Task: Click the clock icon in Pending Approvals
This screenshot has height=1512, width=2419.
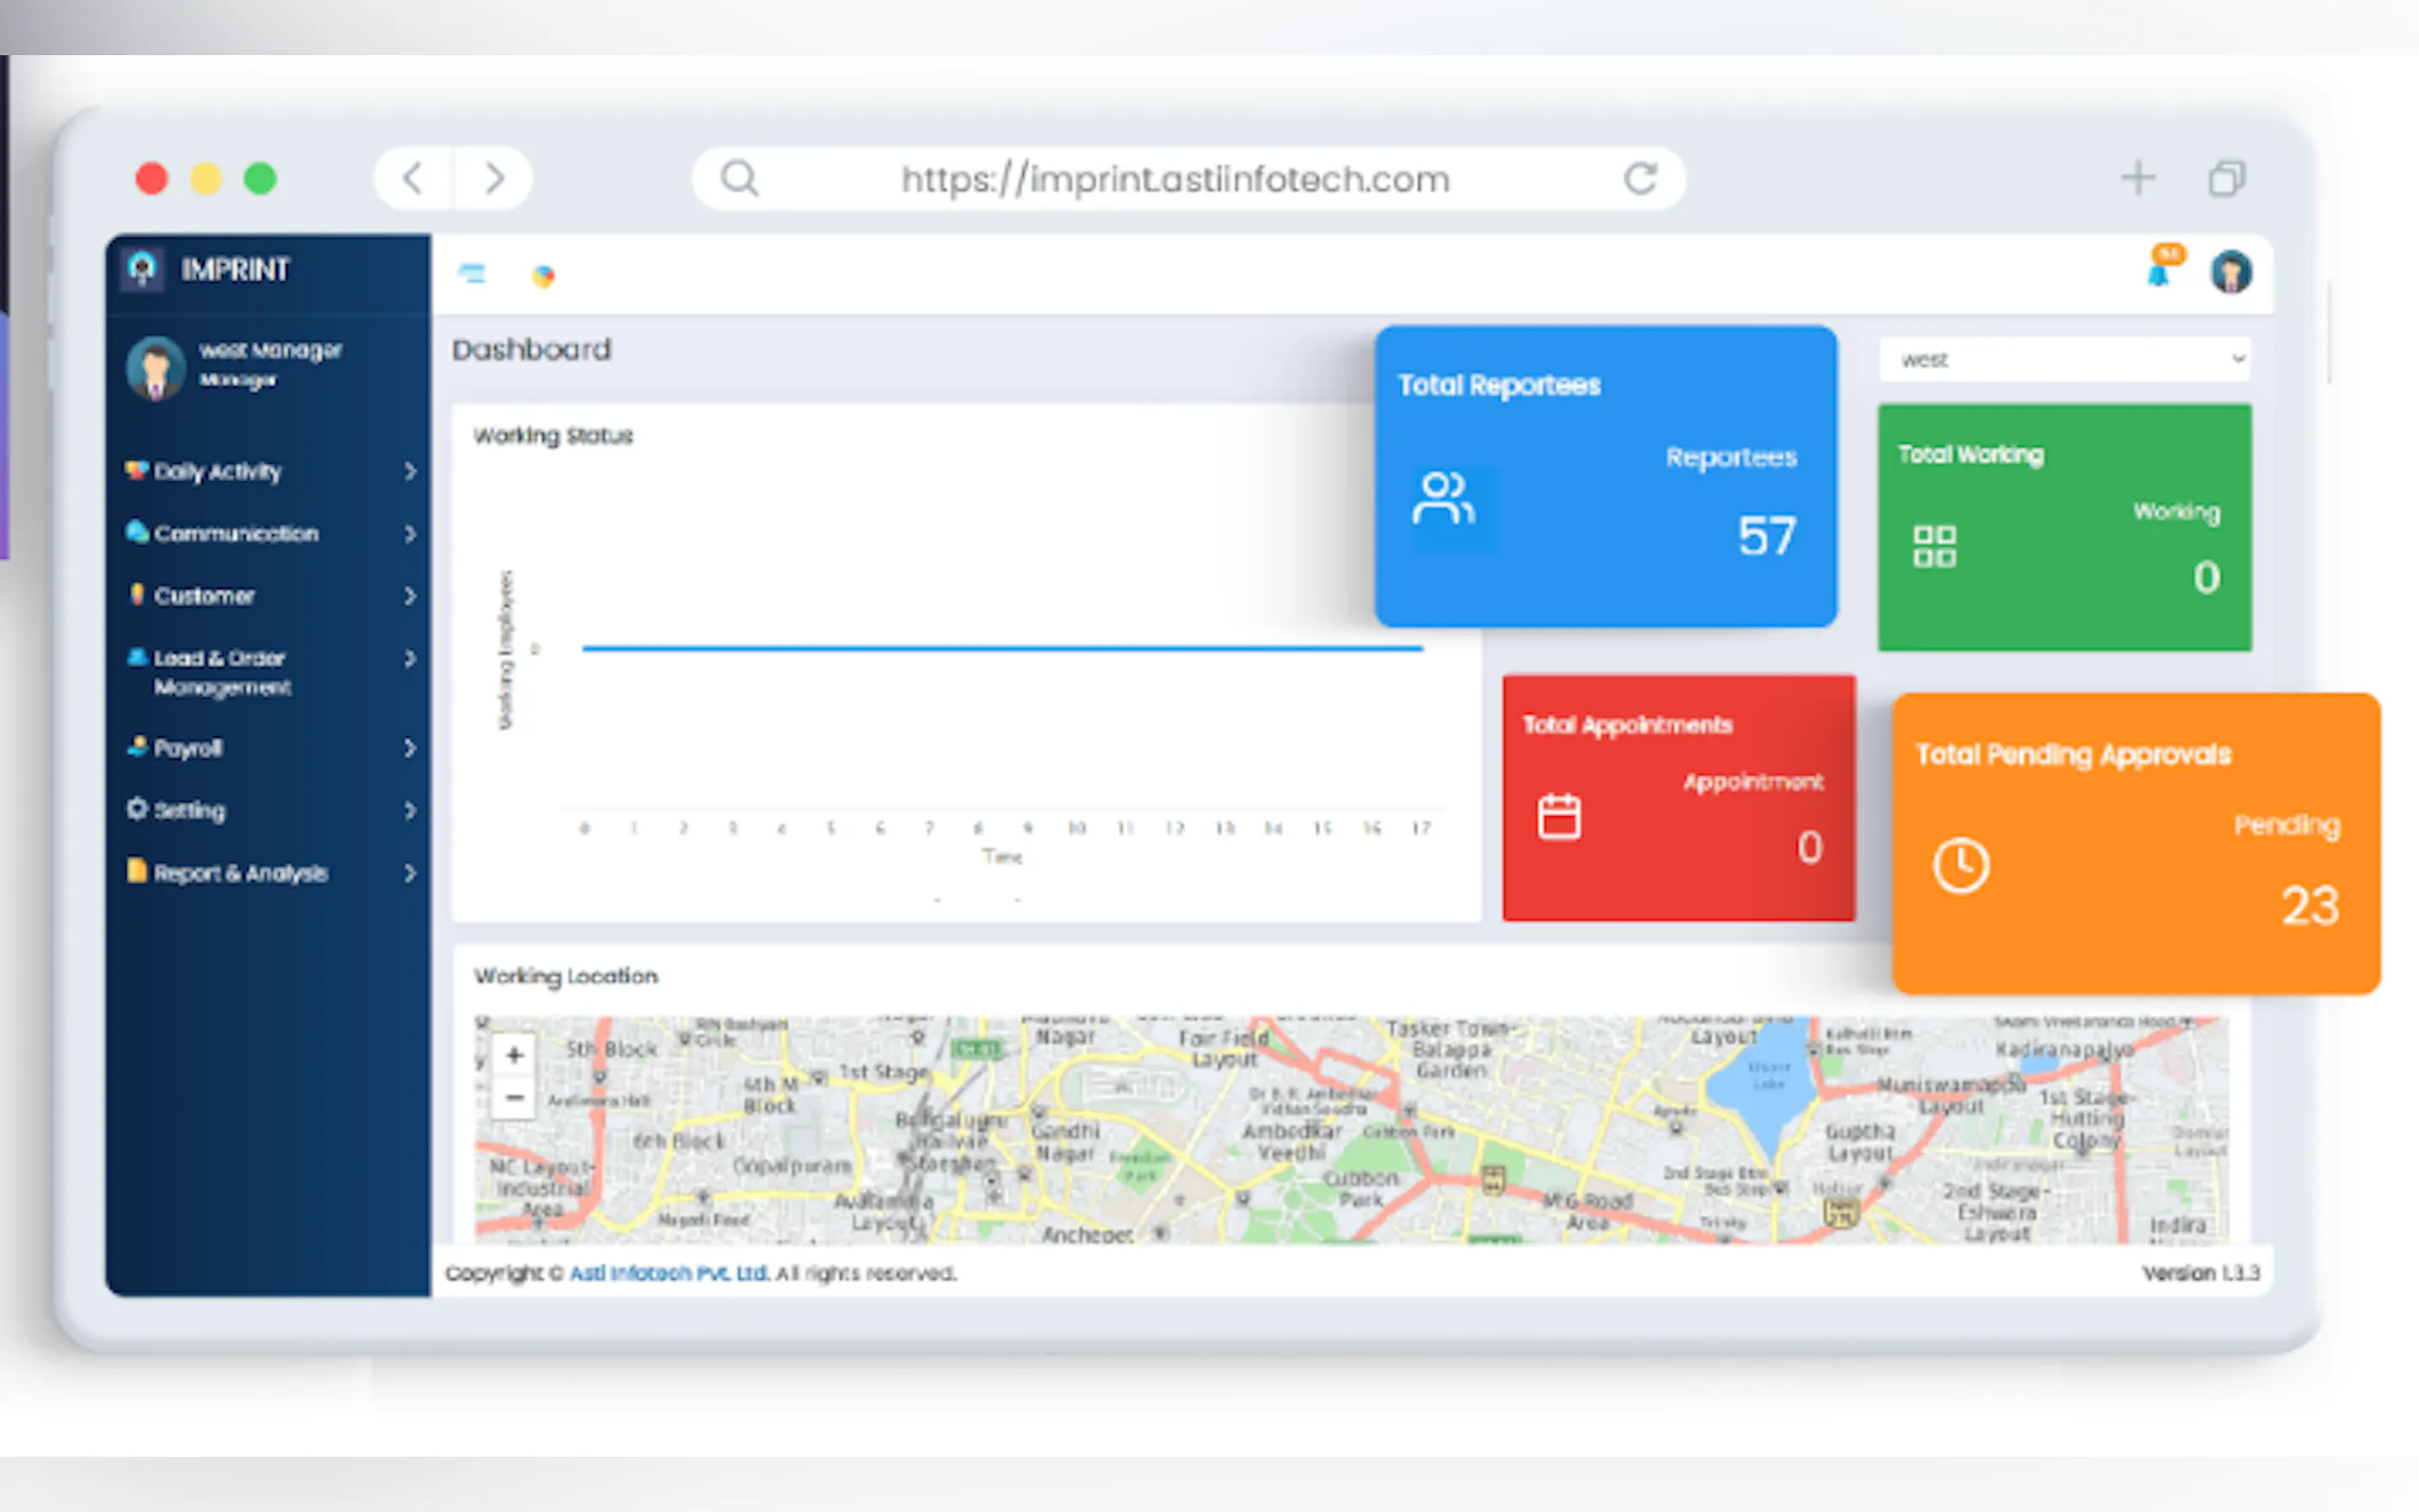Action: click(1960, 865)
